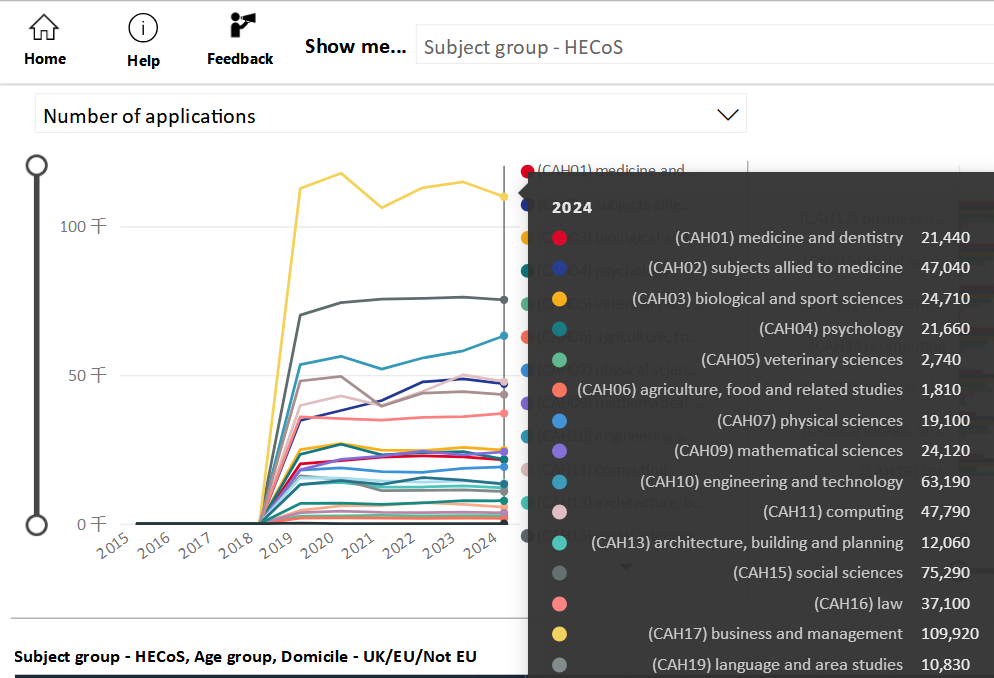Click '(CAH06) agriculture, food and related studies' in the tooltip
Image resolution: width=994 pixels, height=678 pixels.
(x=740, y=390)
